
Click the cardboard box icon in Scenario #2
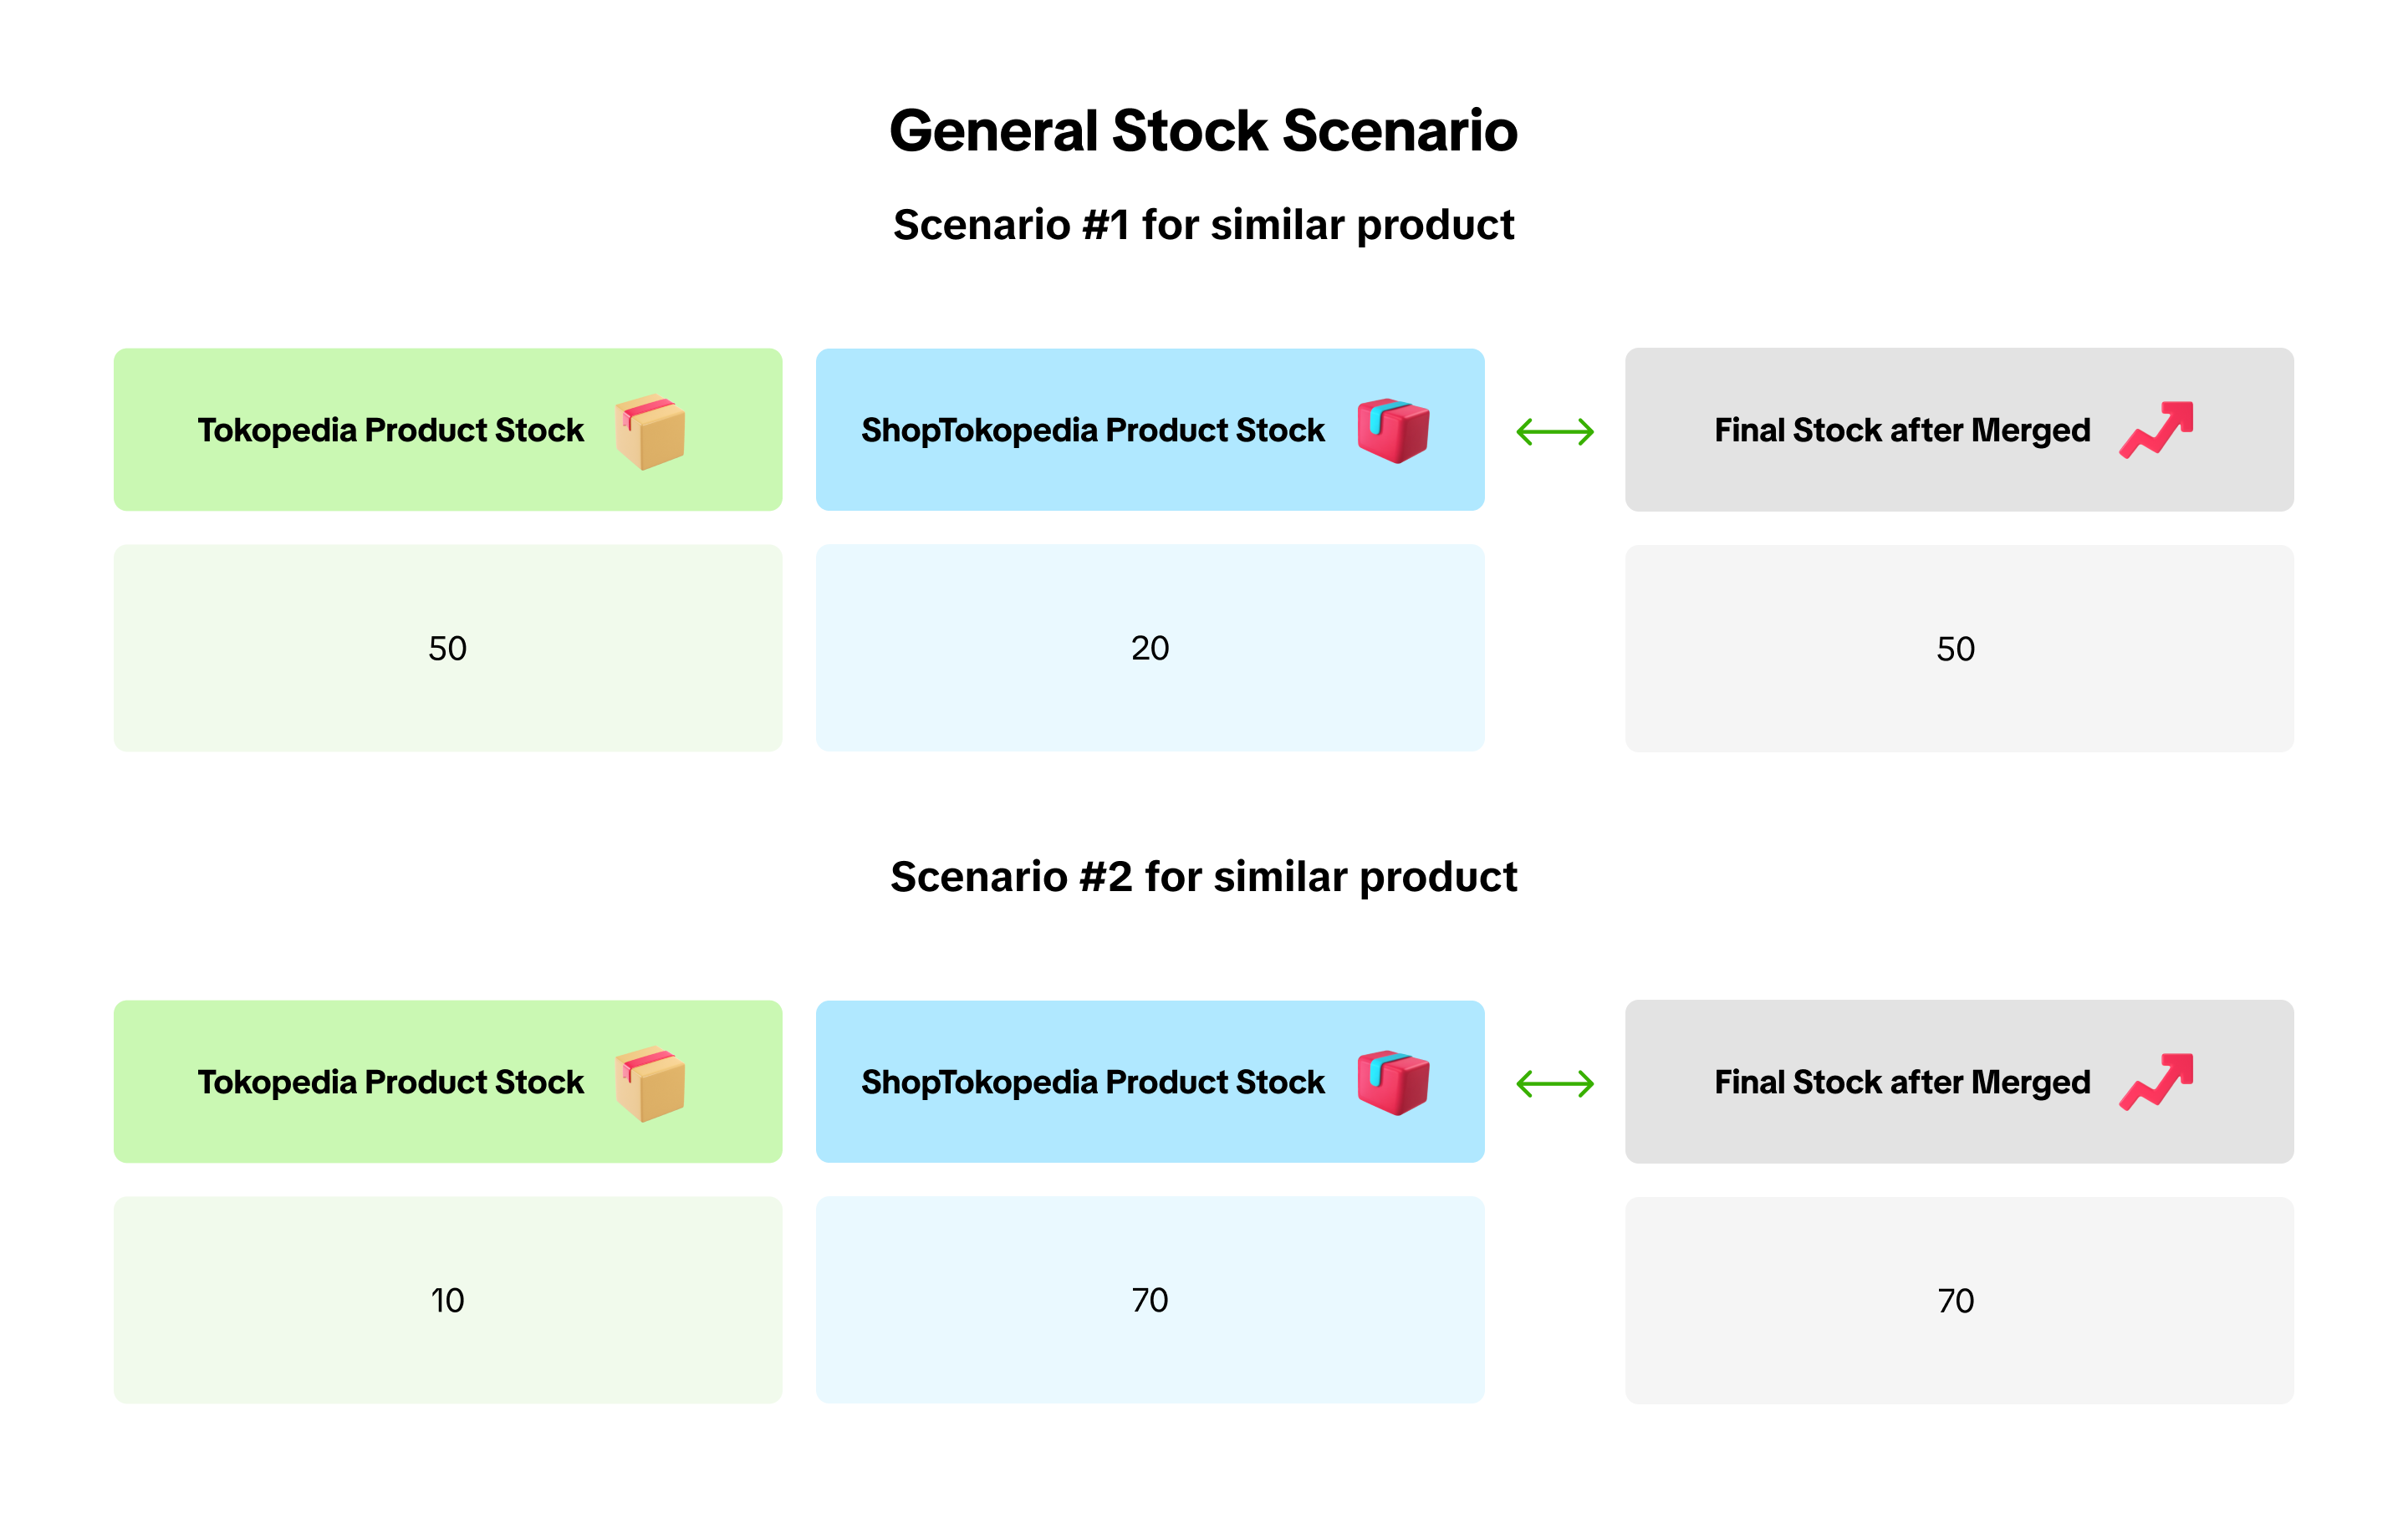(x=650, y=1083)
